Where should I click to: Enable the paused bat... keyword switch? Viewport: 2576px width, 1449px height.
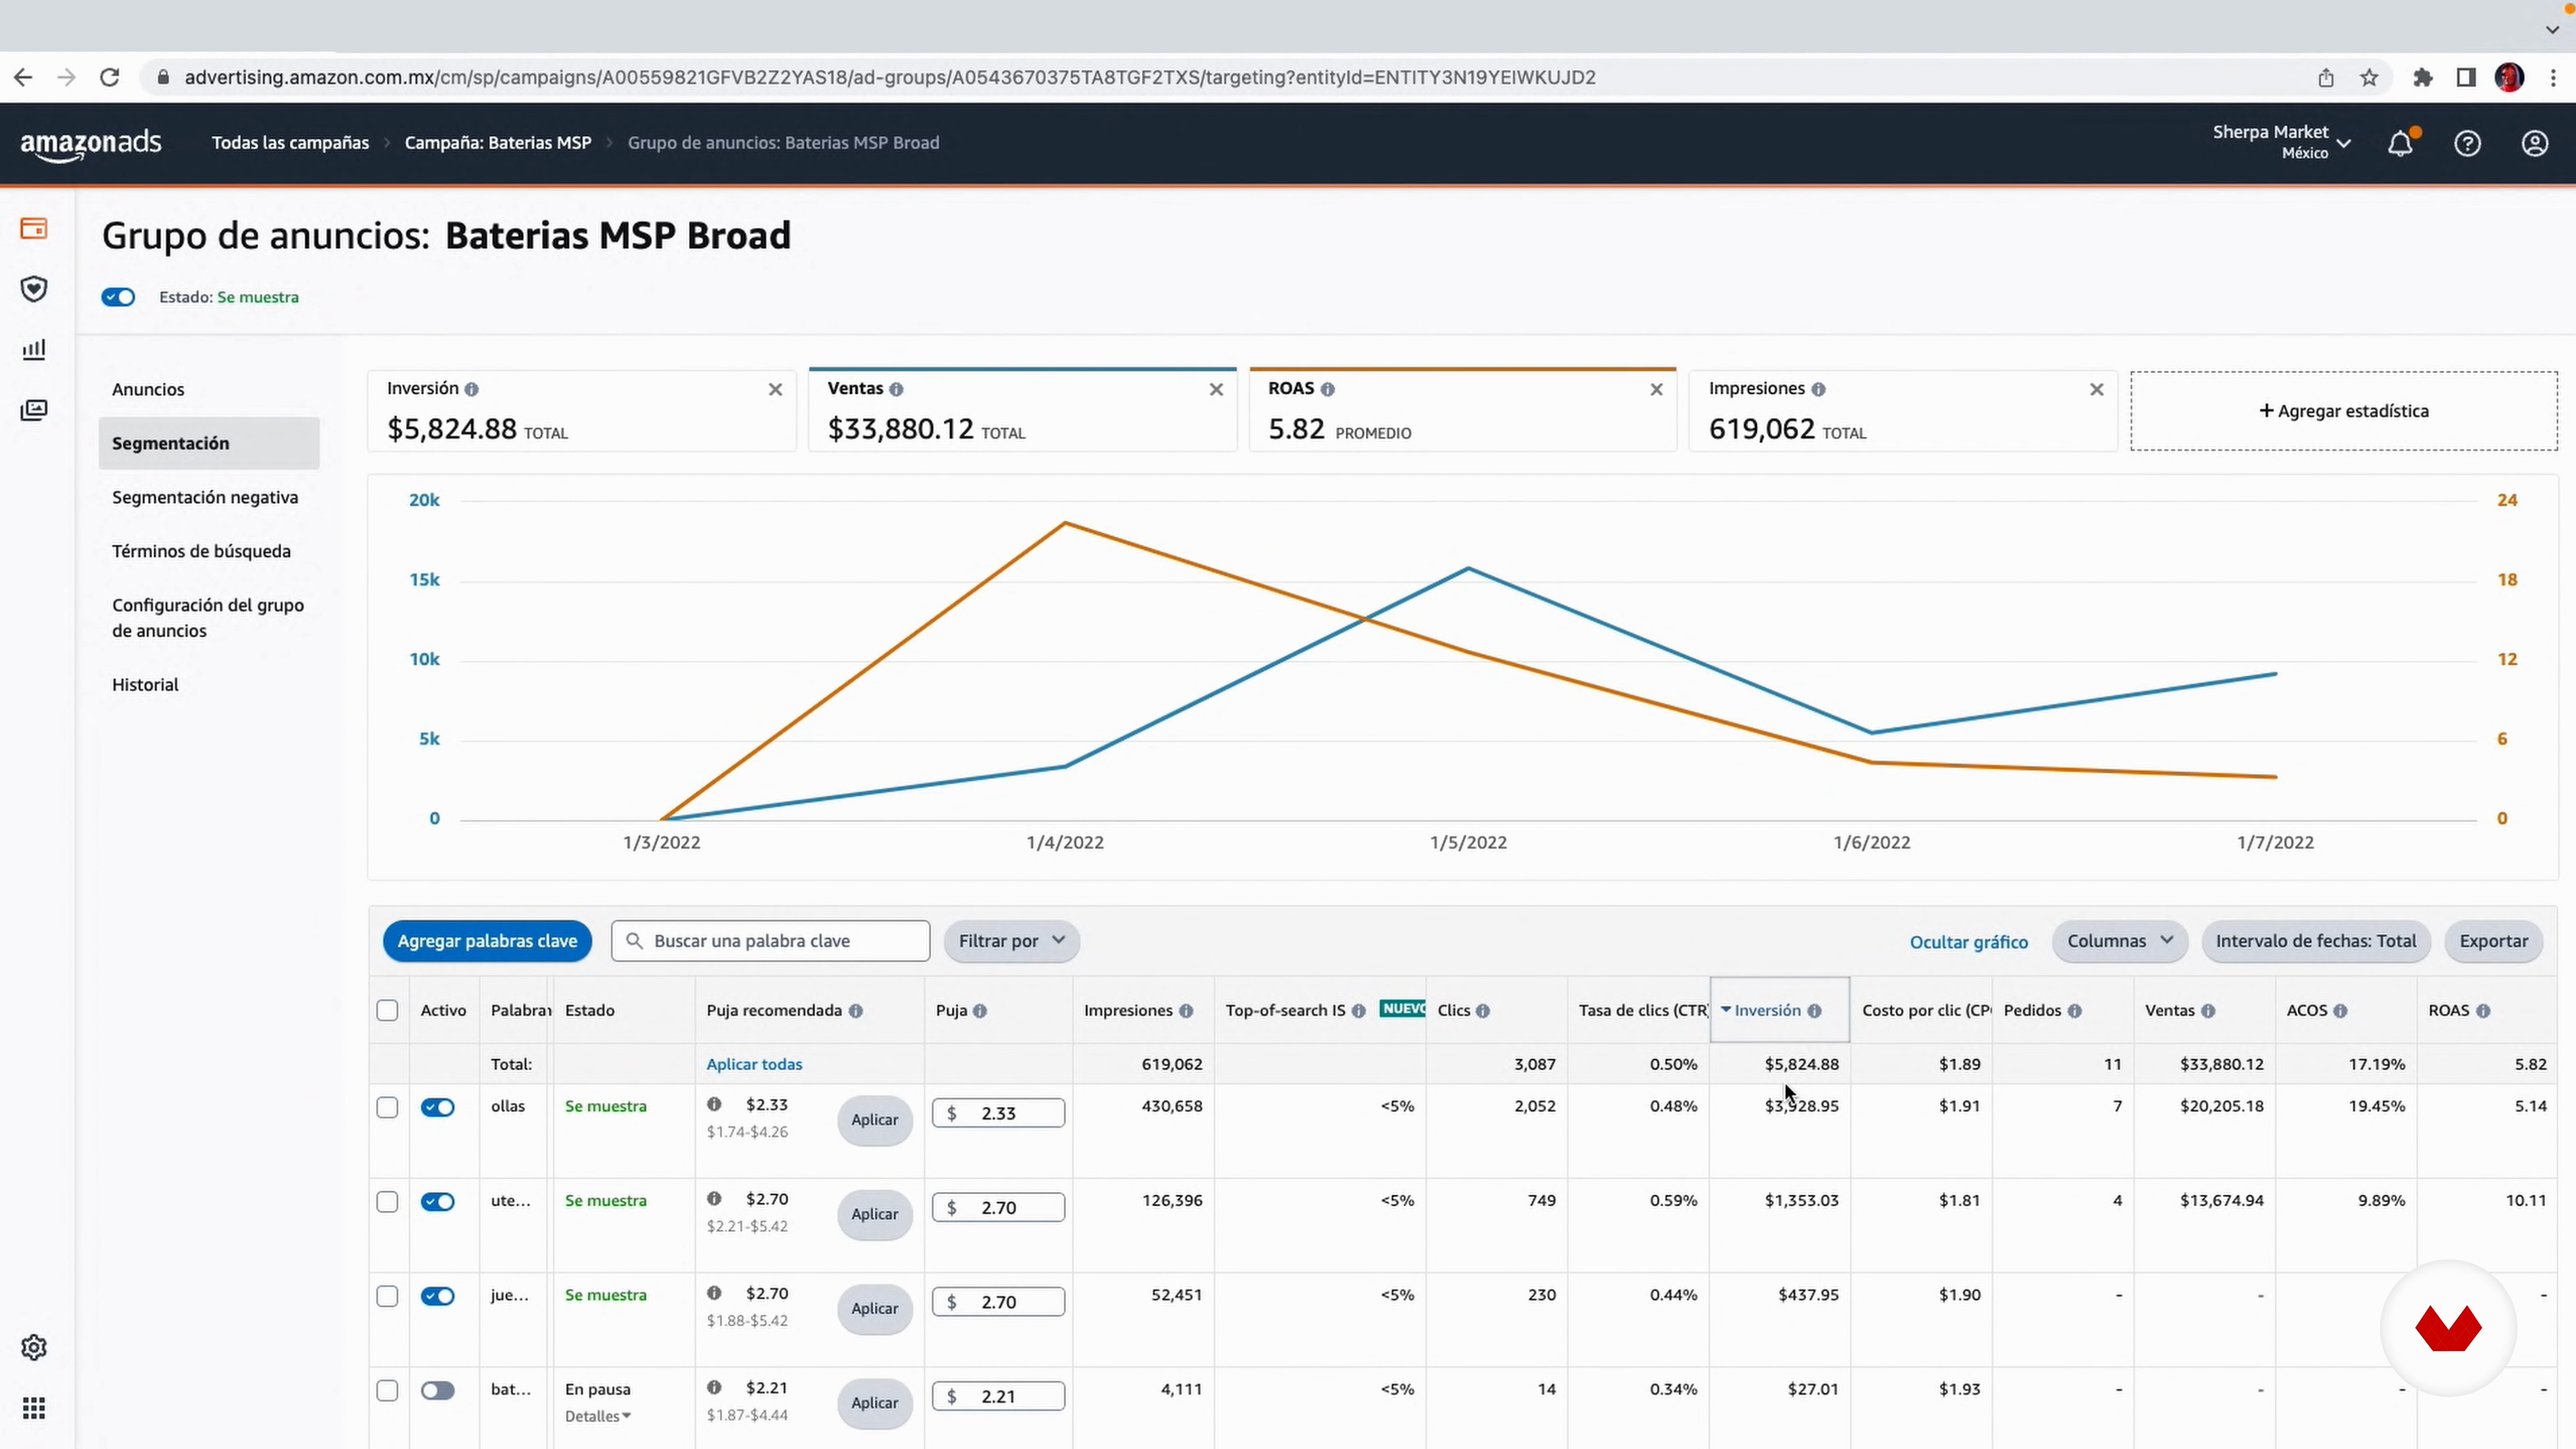tap(438, 1391)
